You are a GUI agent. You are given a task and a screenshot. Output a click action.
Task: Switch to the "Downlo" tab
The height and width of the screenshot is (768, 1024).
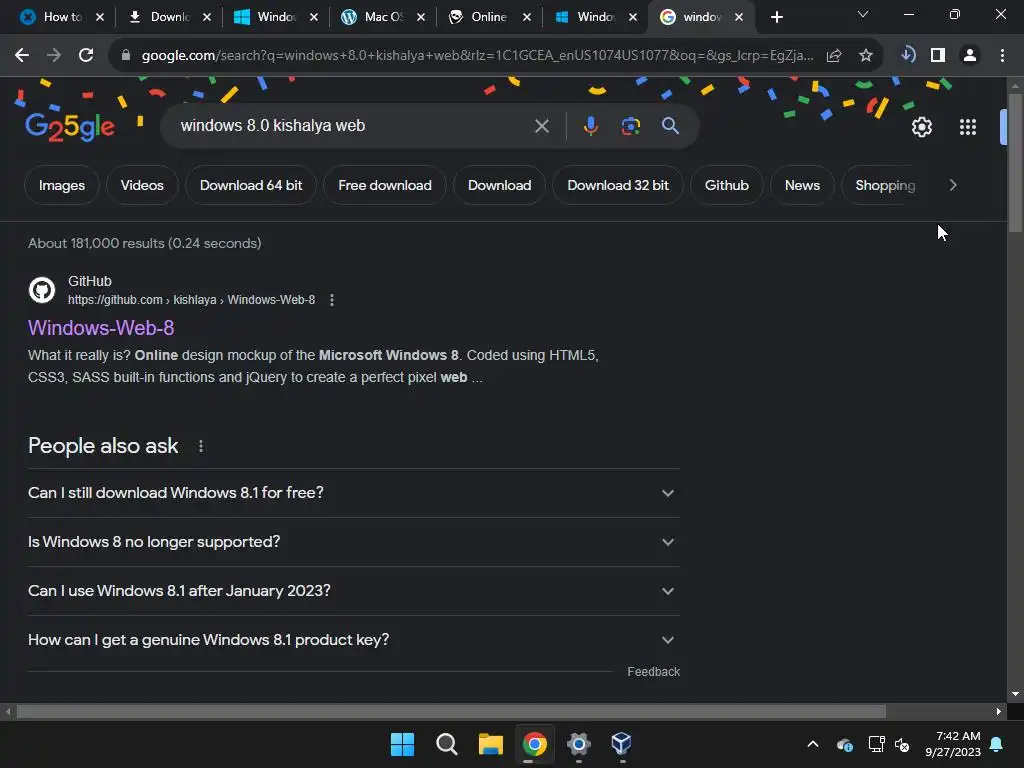[x=169, y=17]
